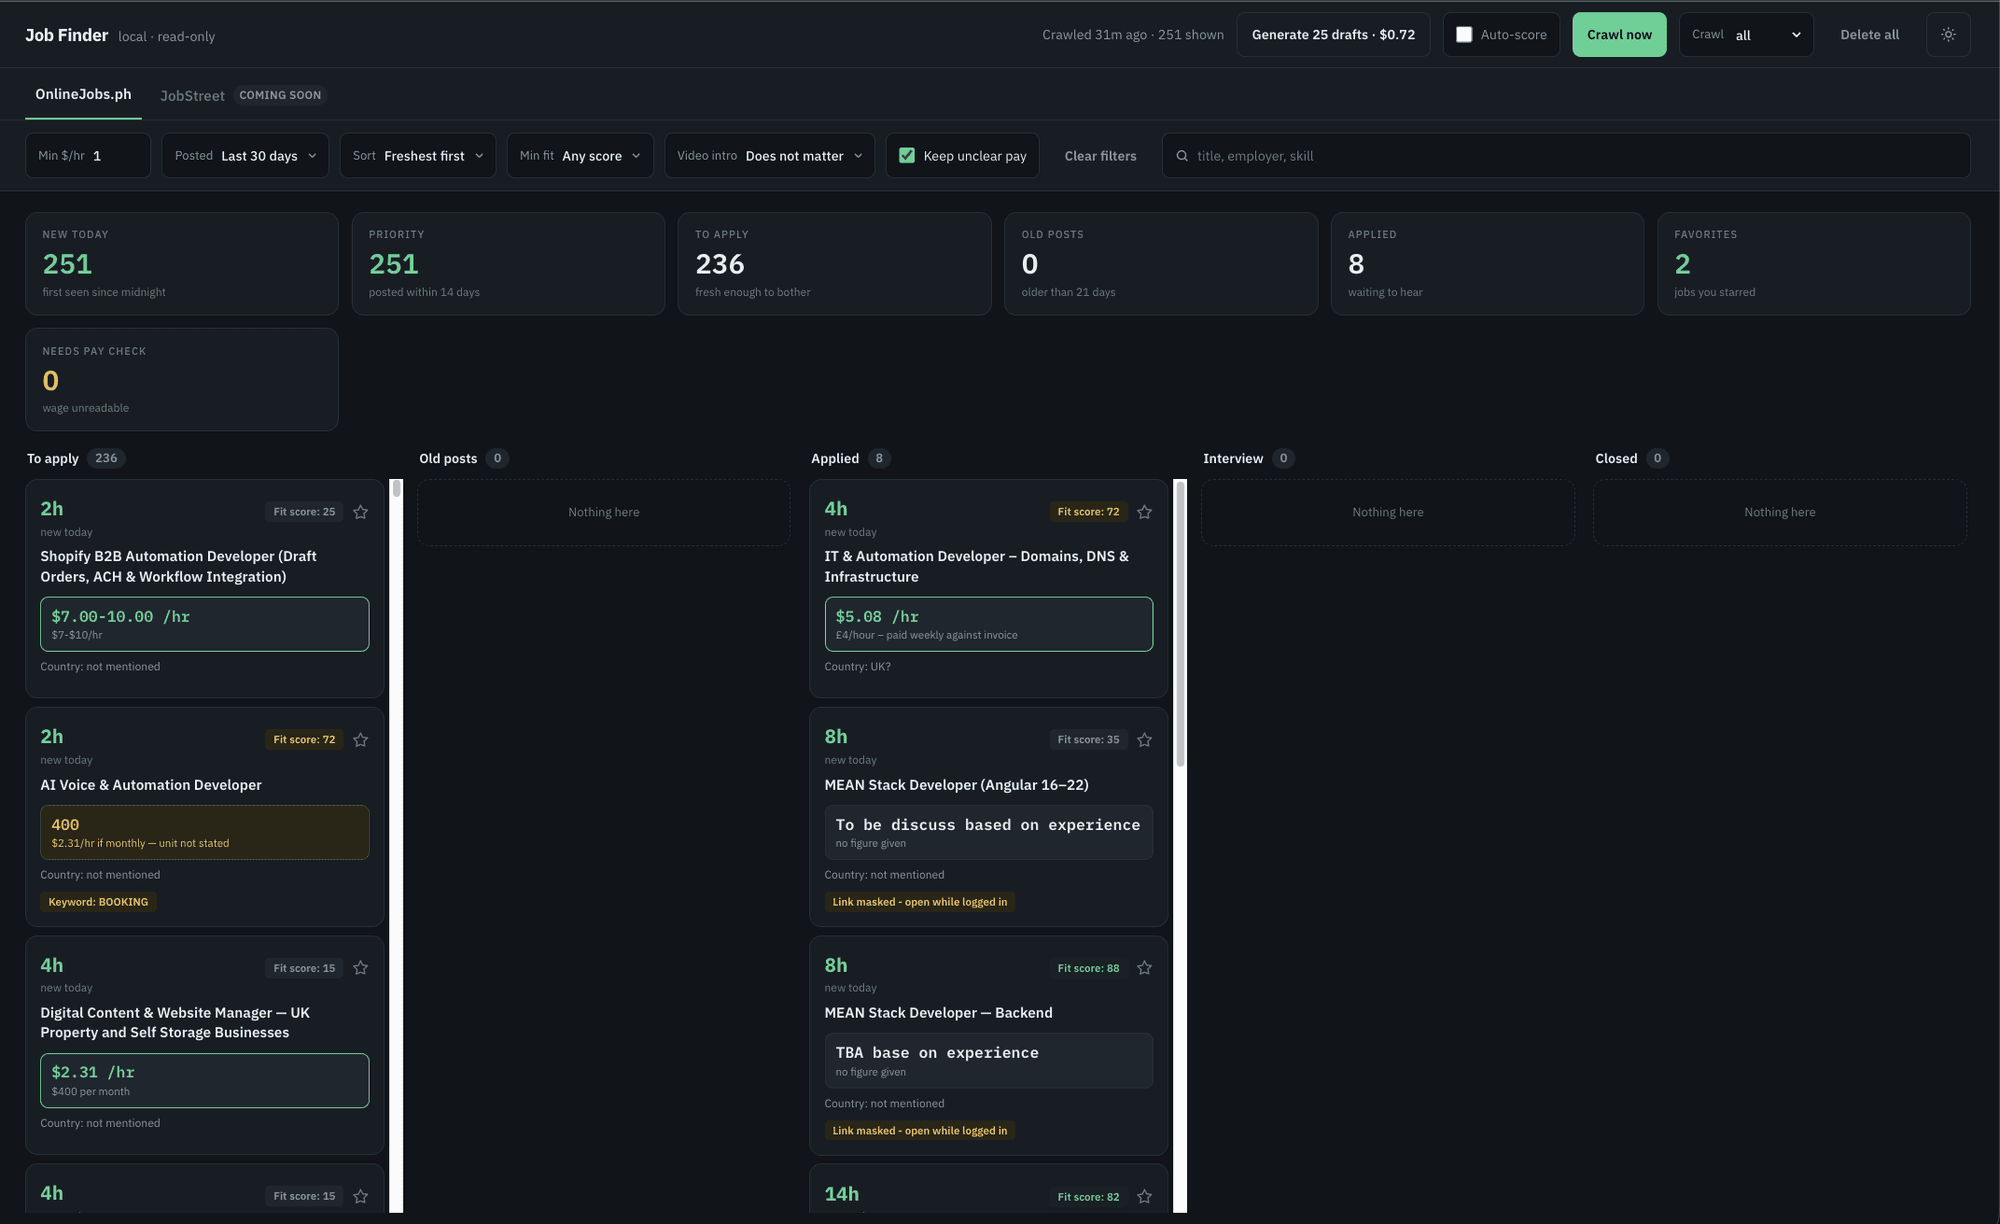The width and height of the screenshot is (2000, 1224).
Task: Click the Applied column scrollbar
Action: (1180, 845)
